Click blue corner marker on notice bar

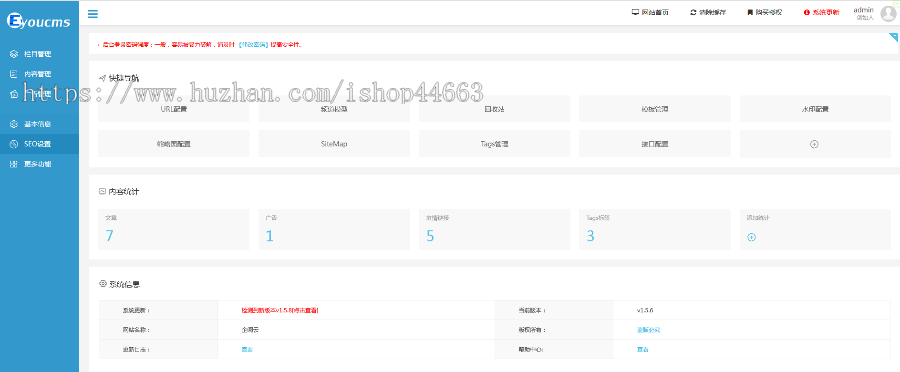click(x=894, y=37)
